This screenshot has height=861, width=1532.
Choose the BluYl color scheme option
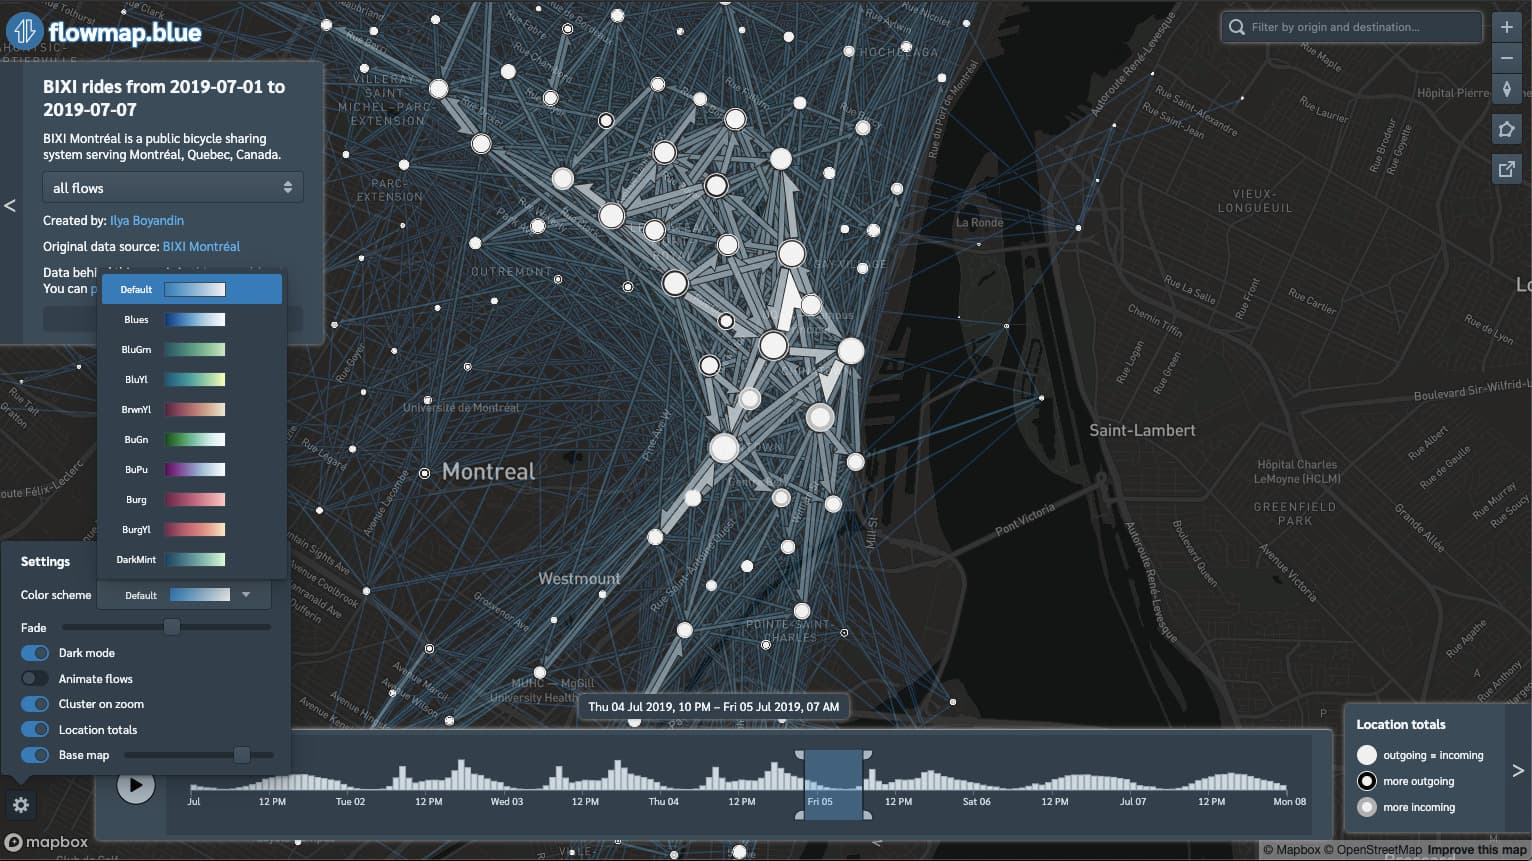tap(192, 380)
